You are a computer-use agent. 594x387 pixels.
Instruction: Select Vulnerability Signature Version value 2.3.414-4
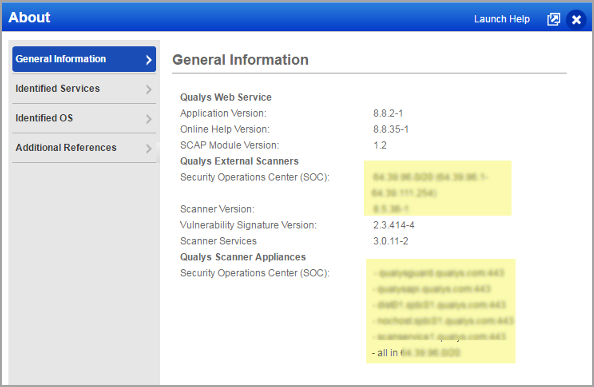click(394, 225)
